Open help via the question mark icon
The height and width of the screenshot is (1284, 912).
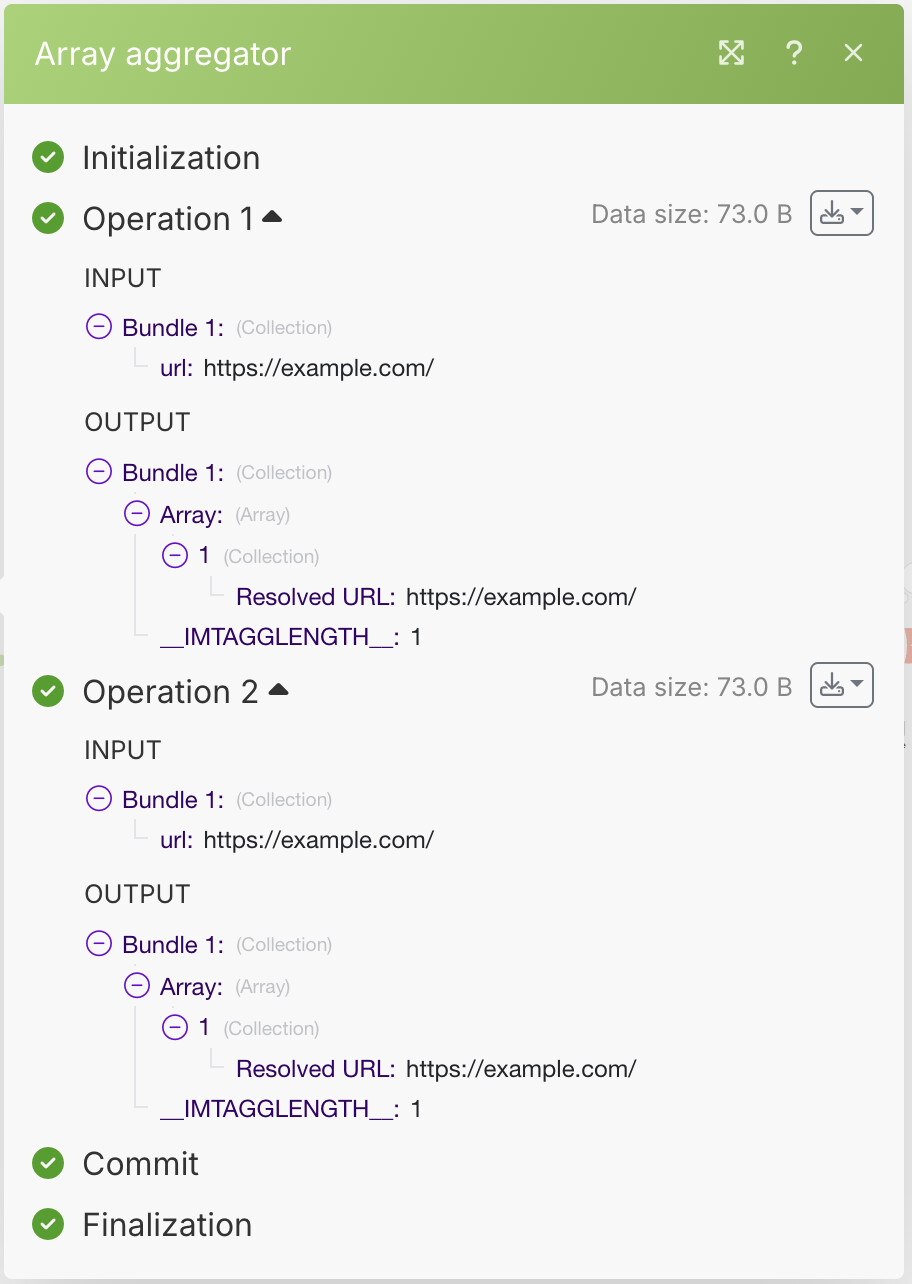(x=794, y=53)
